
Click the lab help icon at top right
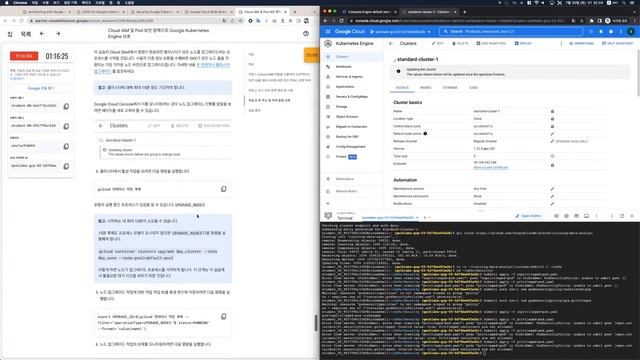[306, 34]
